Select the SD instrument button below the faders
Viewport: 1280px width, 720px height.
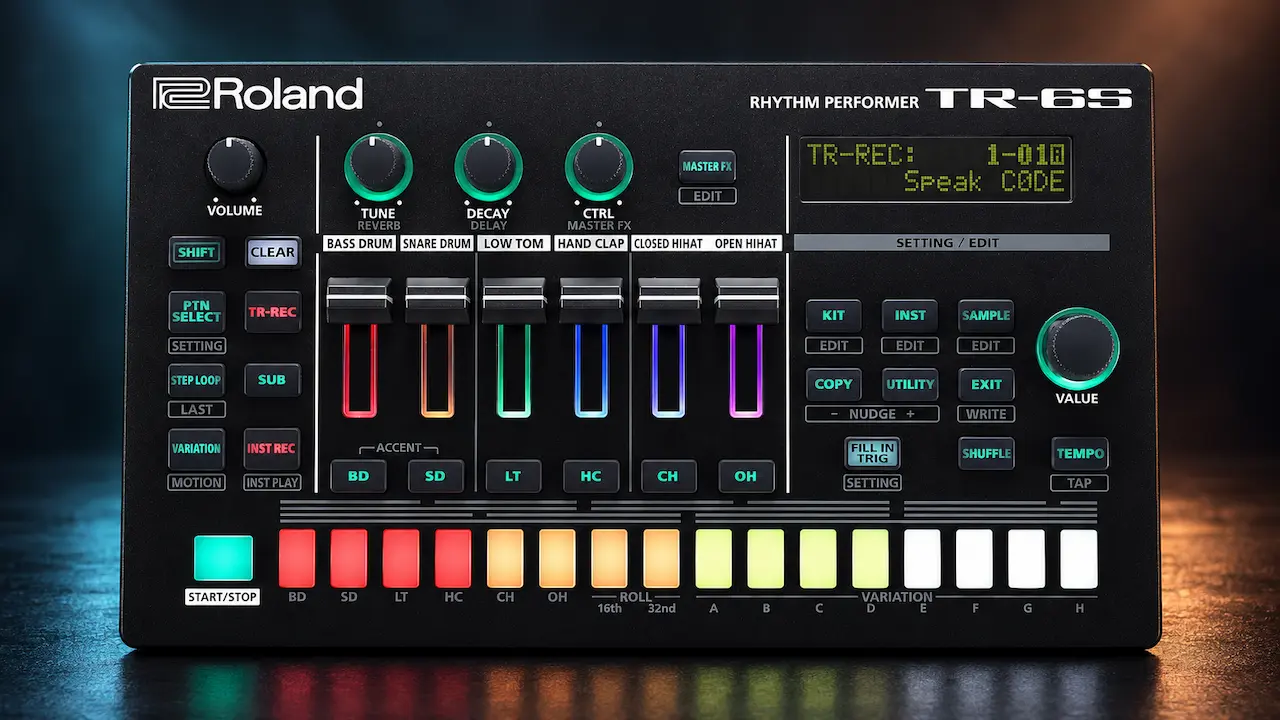coord(435,476)
